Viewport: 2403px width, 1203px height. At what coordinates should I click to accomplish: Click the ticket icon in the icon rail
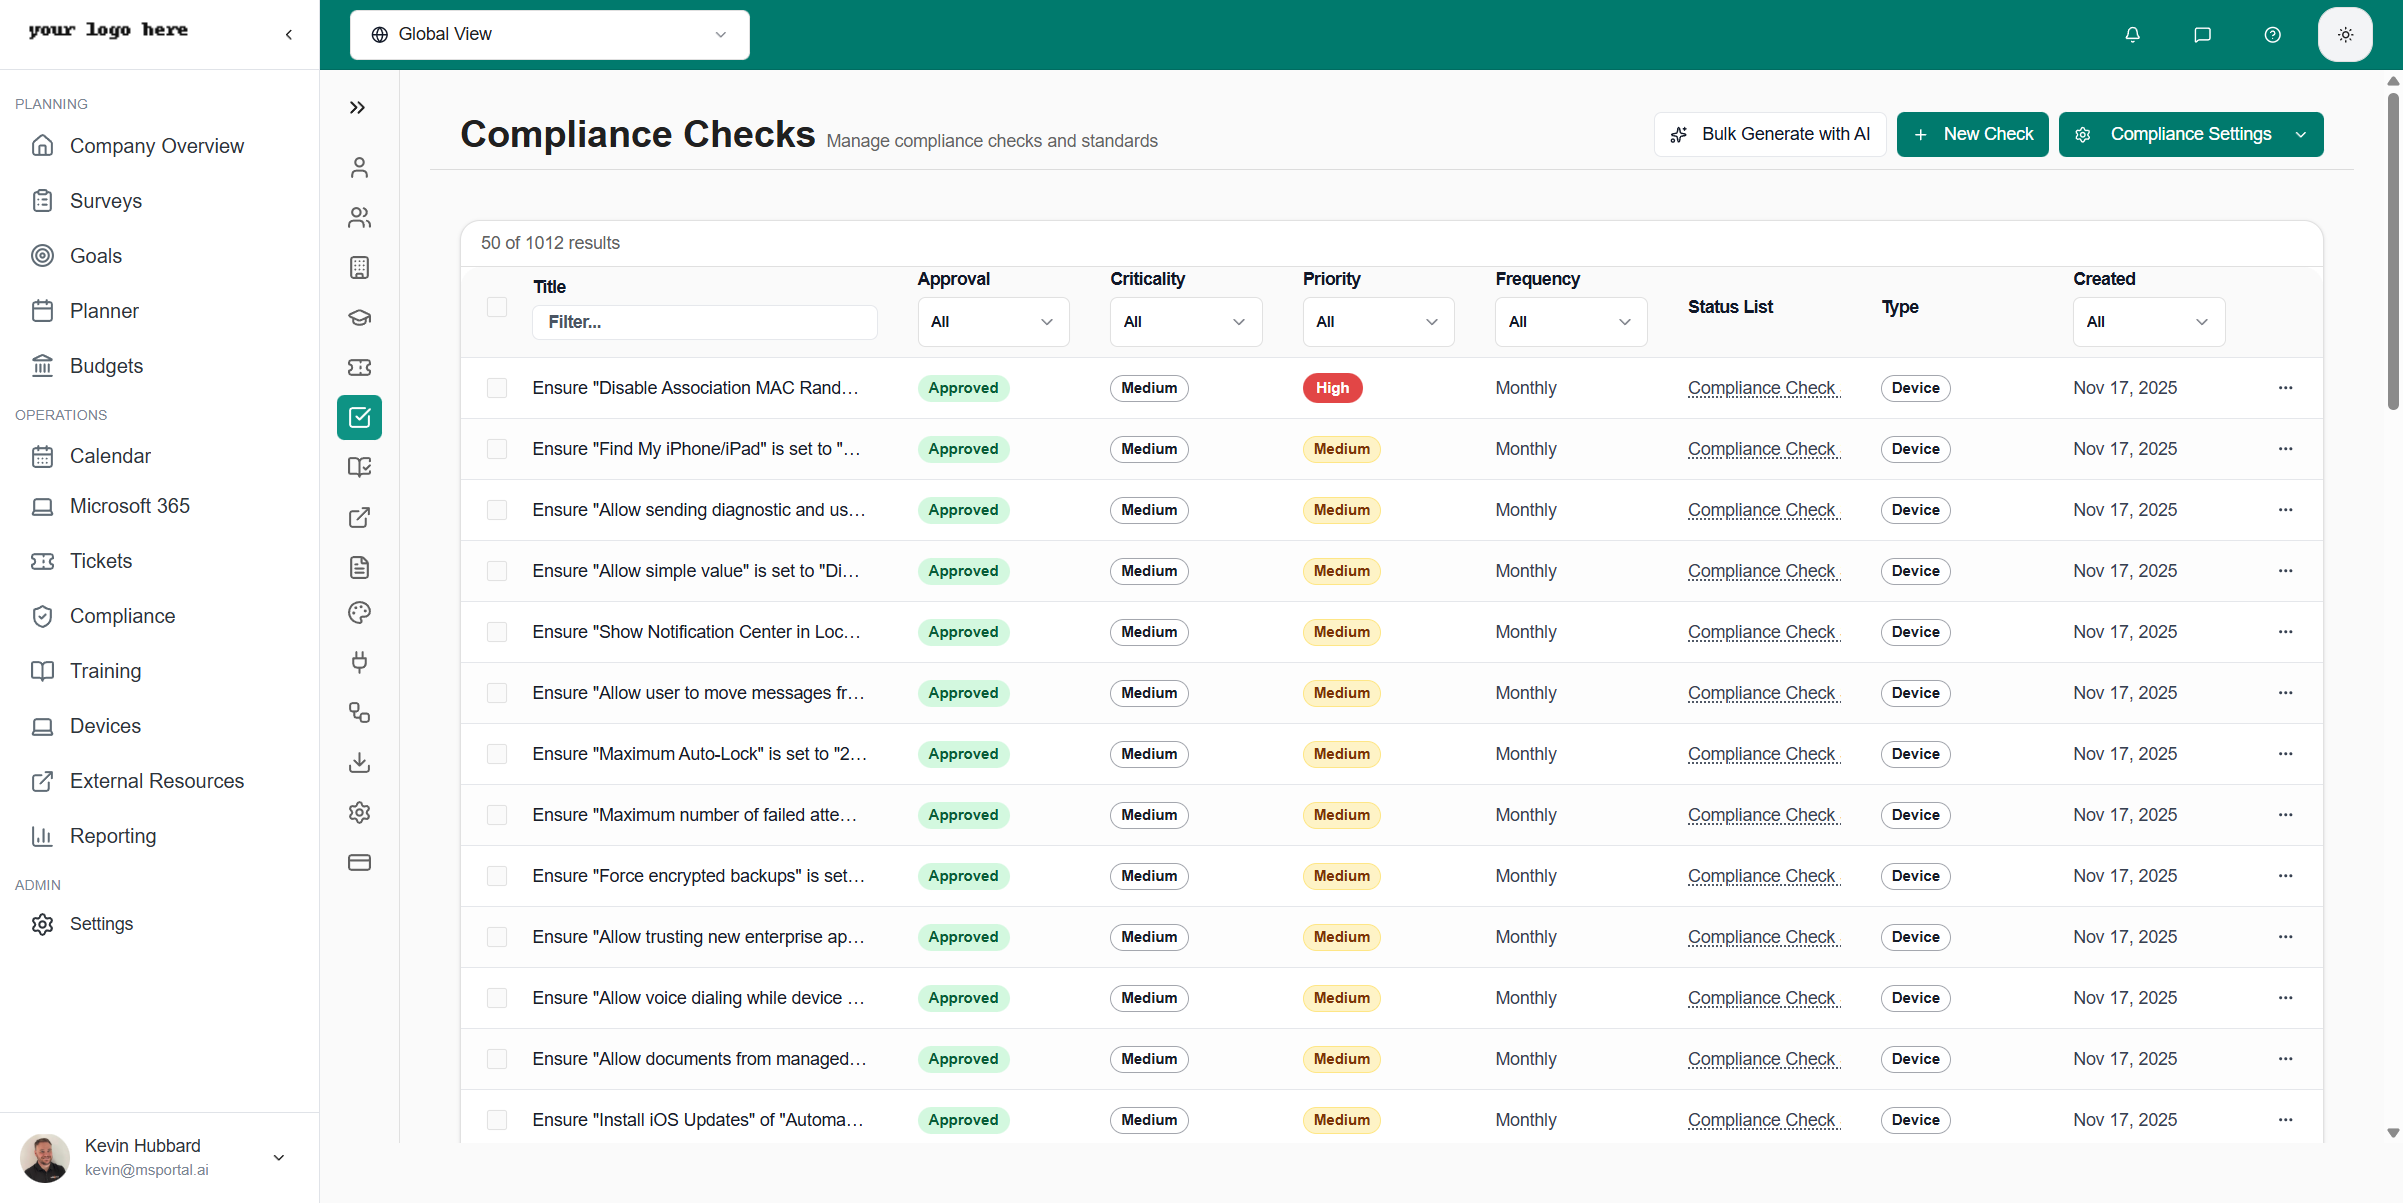click(360, 367)
